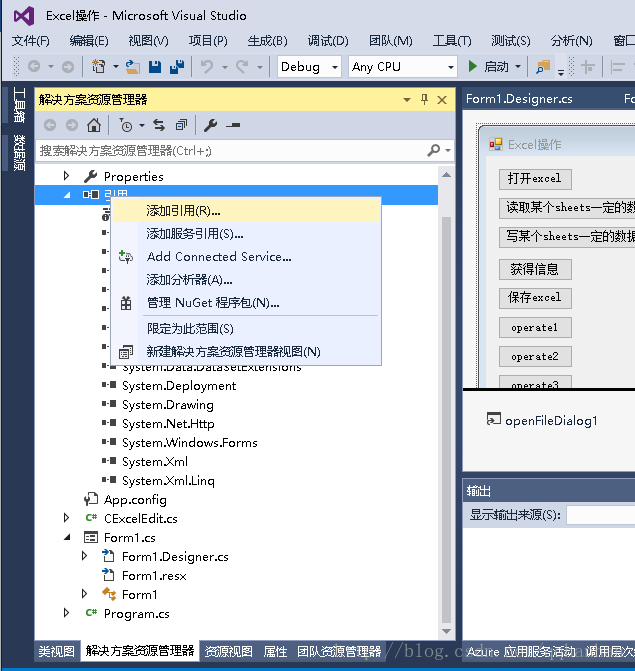The width and height of the screenshot is (635, 671).
Task: Expand the CExcelEdit.cs node
Action: tap(66, 518)
